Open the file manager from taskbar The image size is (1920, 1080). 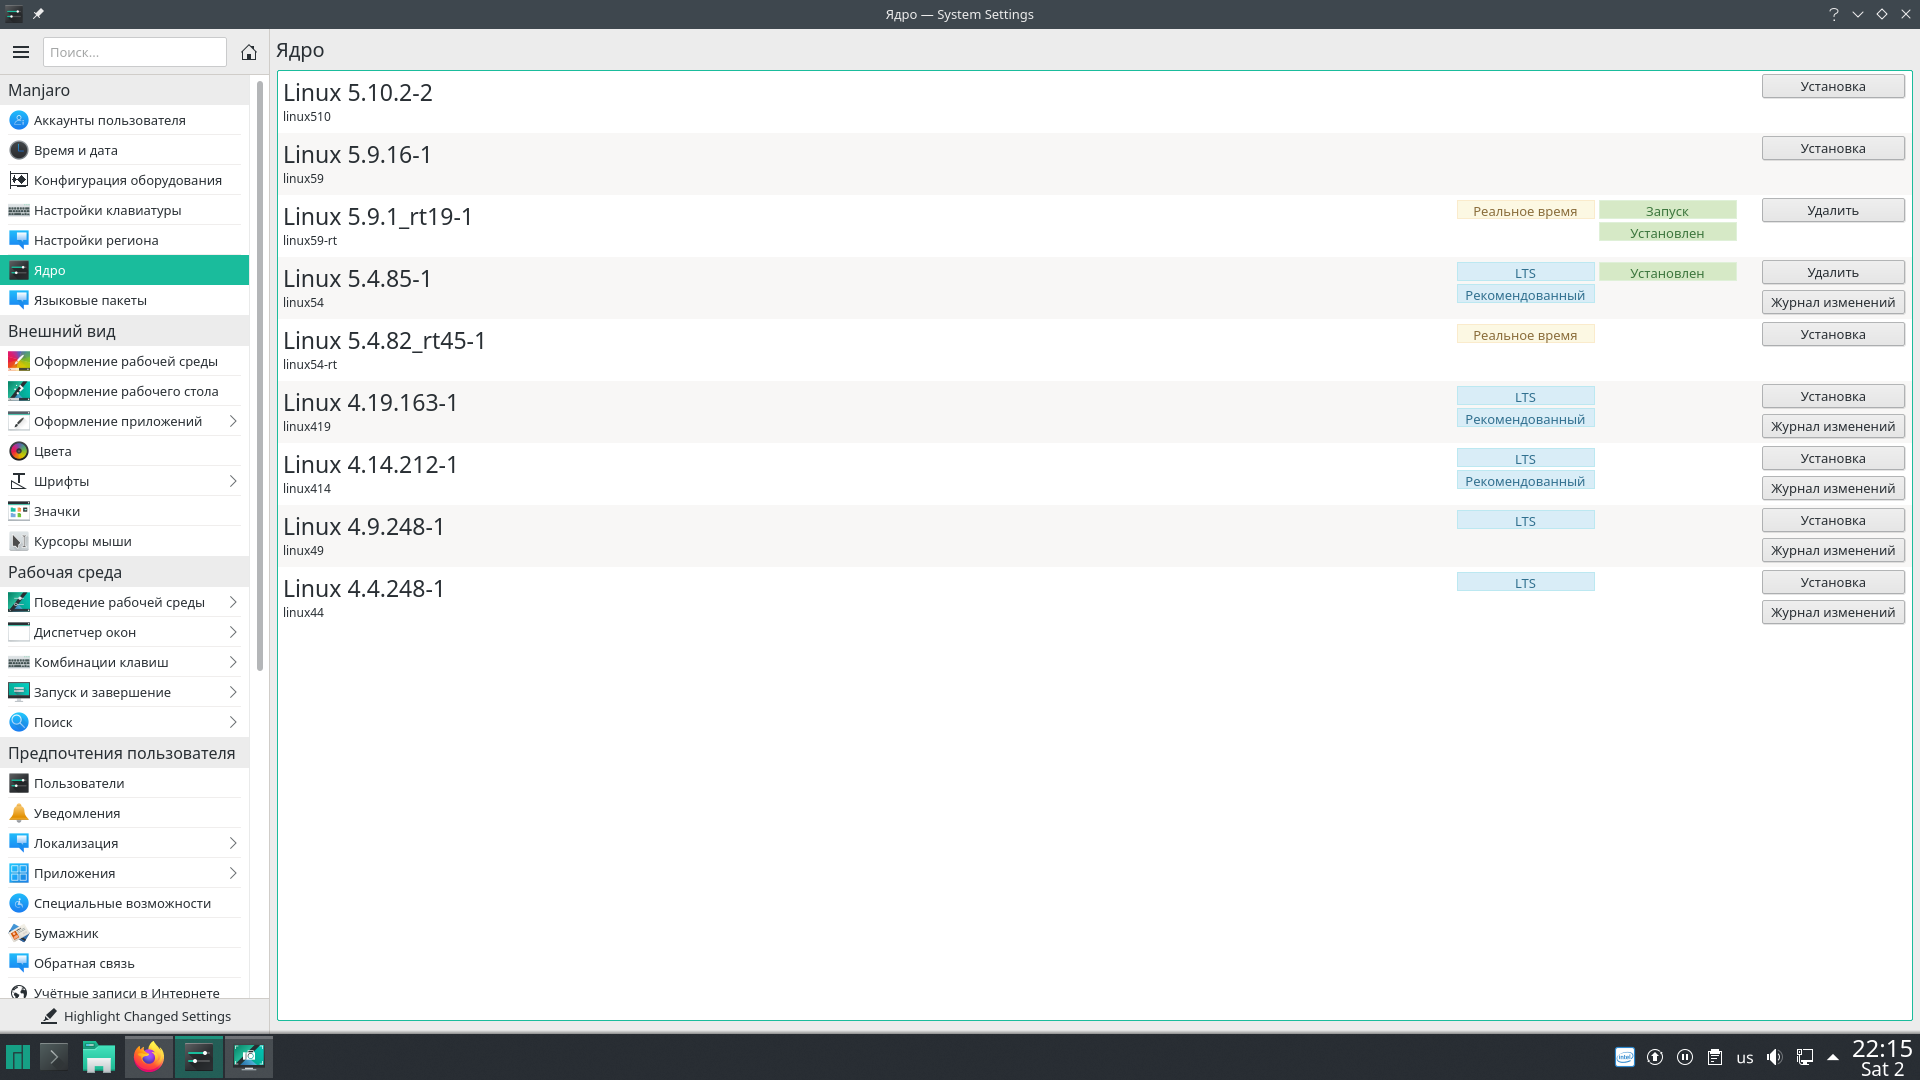99,1056
